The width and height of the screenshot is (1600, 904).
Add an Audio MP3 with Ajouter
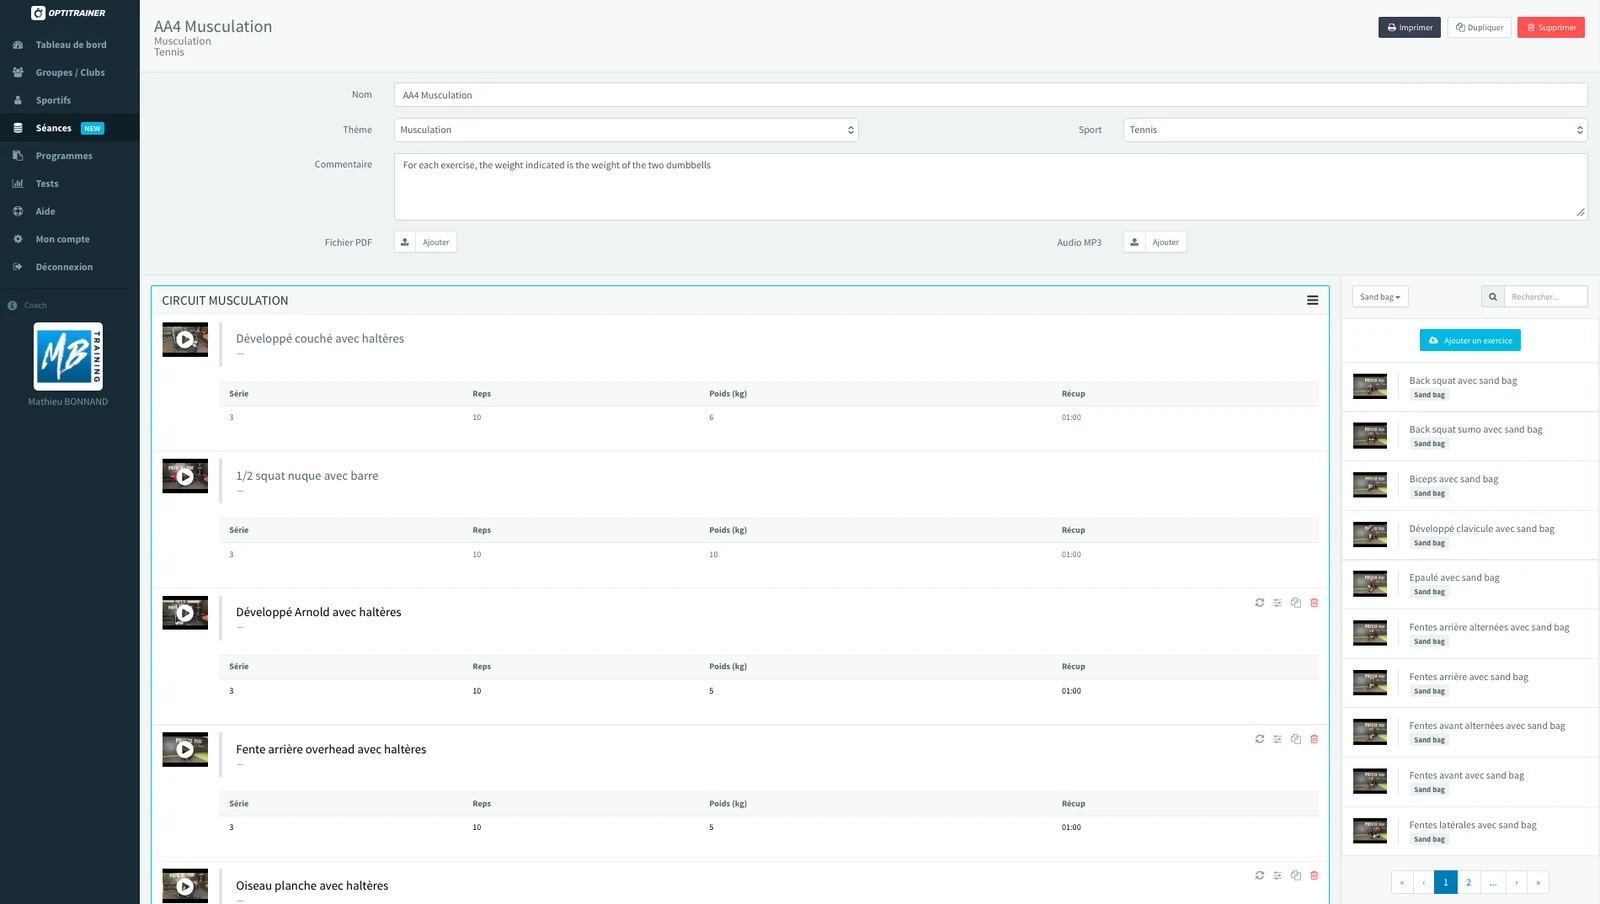pyautogui.click(x=1155, y=242)
